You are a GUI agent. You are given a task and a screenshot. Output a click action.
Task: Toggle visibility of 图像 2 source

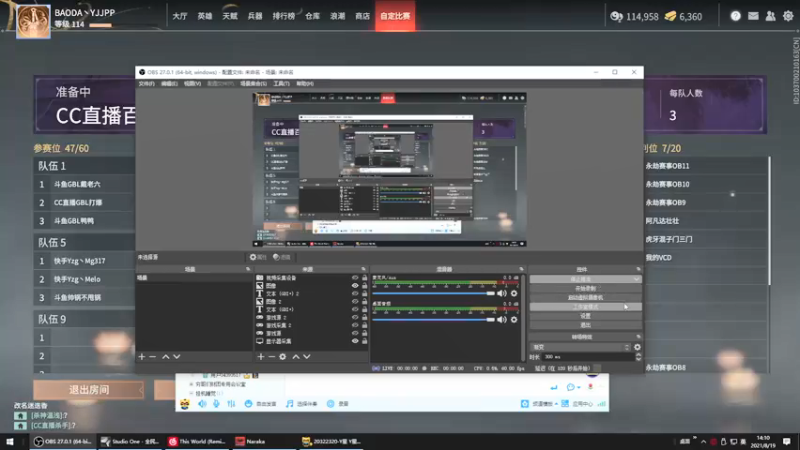355,302
